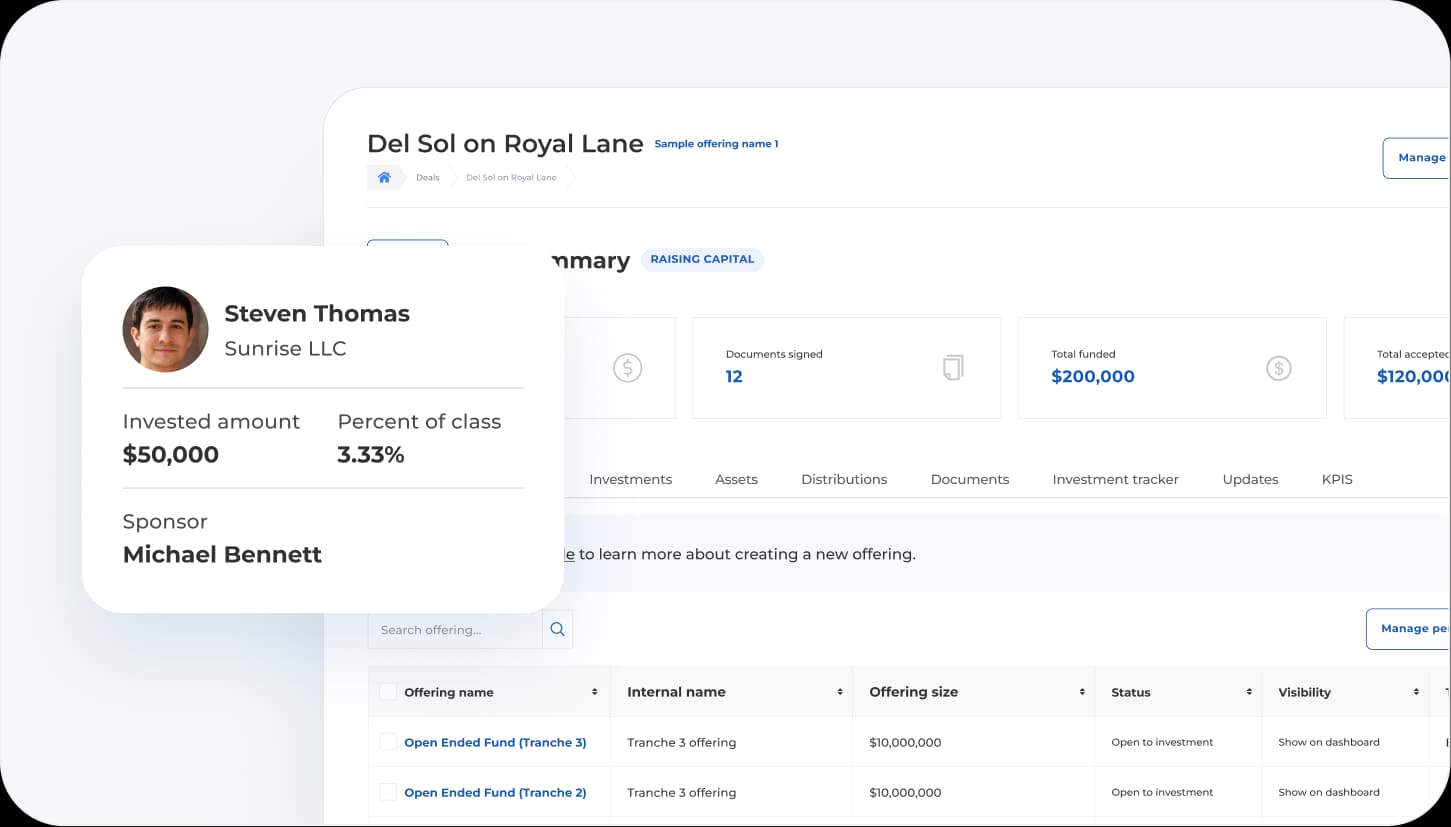Click the RAISING CAPITAL status badge
Screen dimensions: 1451x827
(702, 259)
